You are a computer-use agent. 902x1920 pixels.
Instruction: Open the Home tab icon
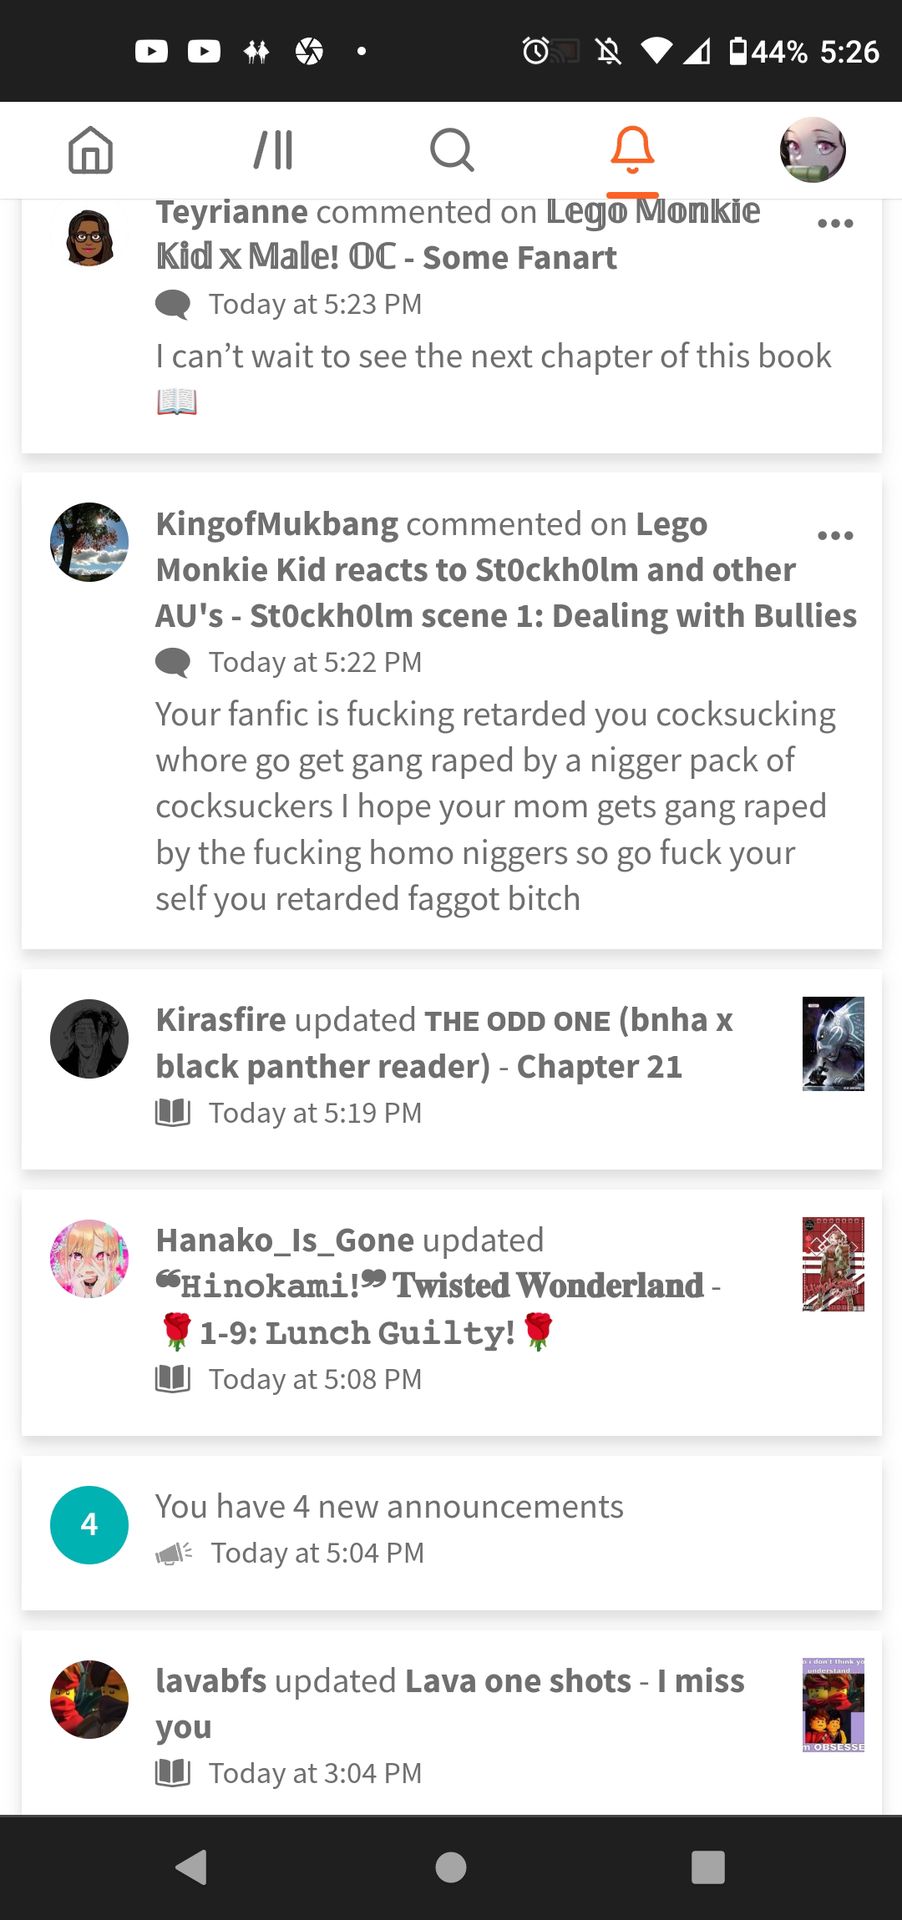coord(90,150)
